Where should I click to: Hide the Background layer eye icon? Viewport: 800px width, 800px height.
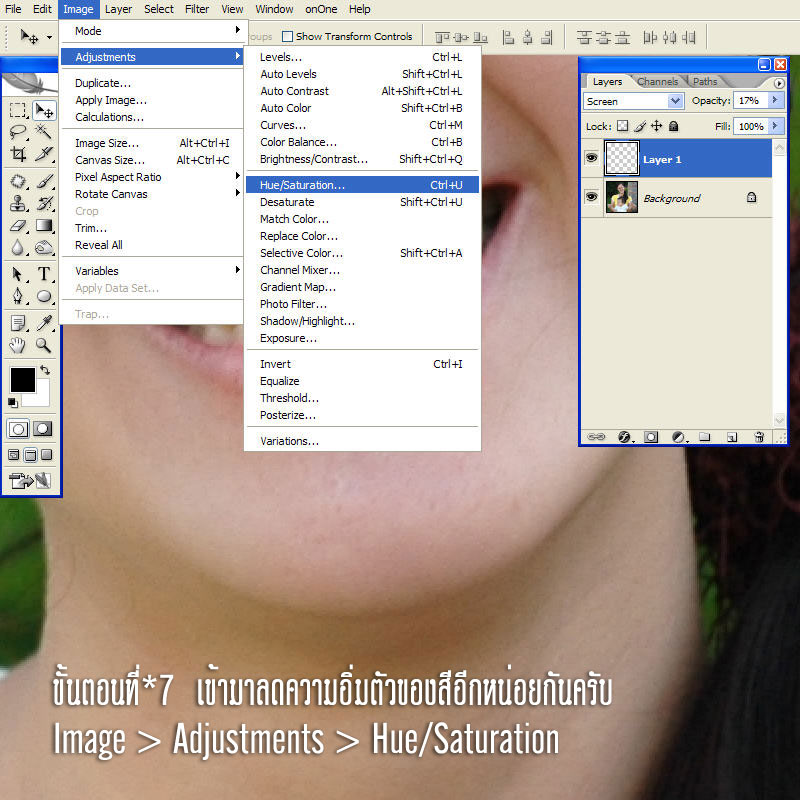pyautogui.click(x=591, y=196)
